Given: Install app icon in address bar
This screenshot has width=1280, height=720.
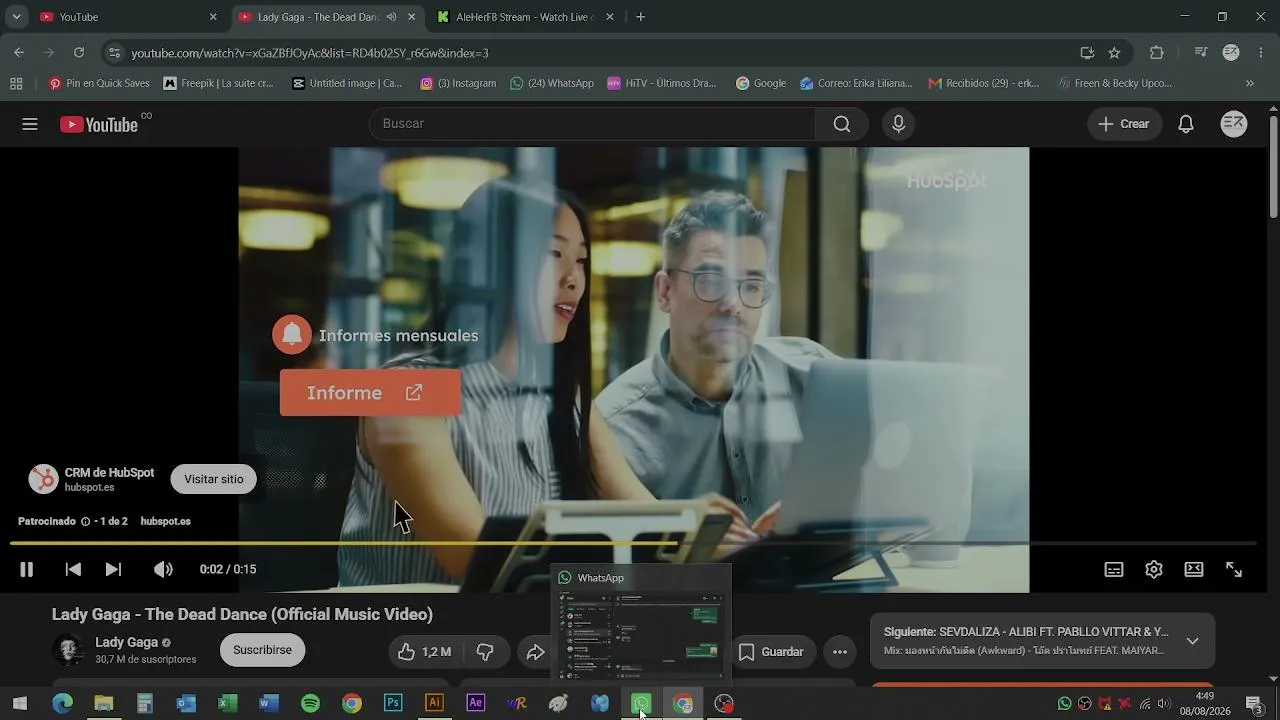Looking at the screenshot, I should click(x=1087, y=53).
